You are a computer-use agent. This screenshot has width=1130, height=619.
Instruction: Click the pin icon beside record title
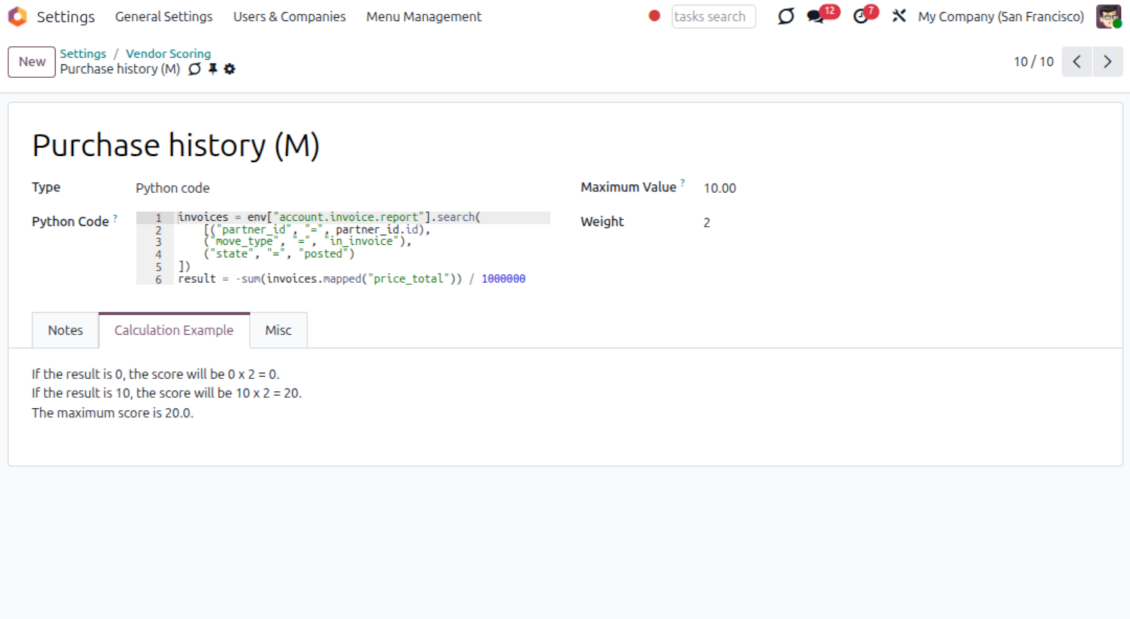(212, 69)
